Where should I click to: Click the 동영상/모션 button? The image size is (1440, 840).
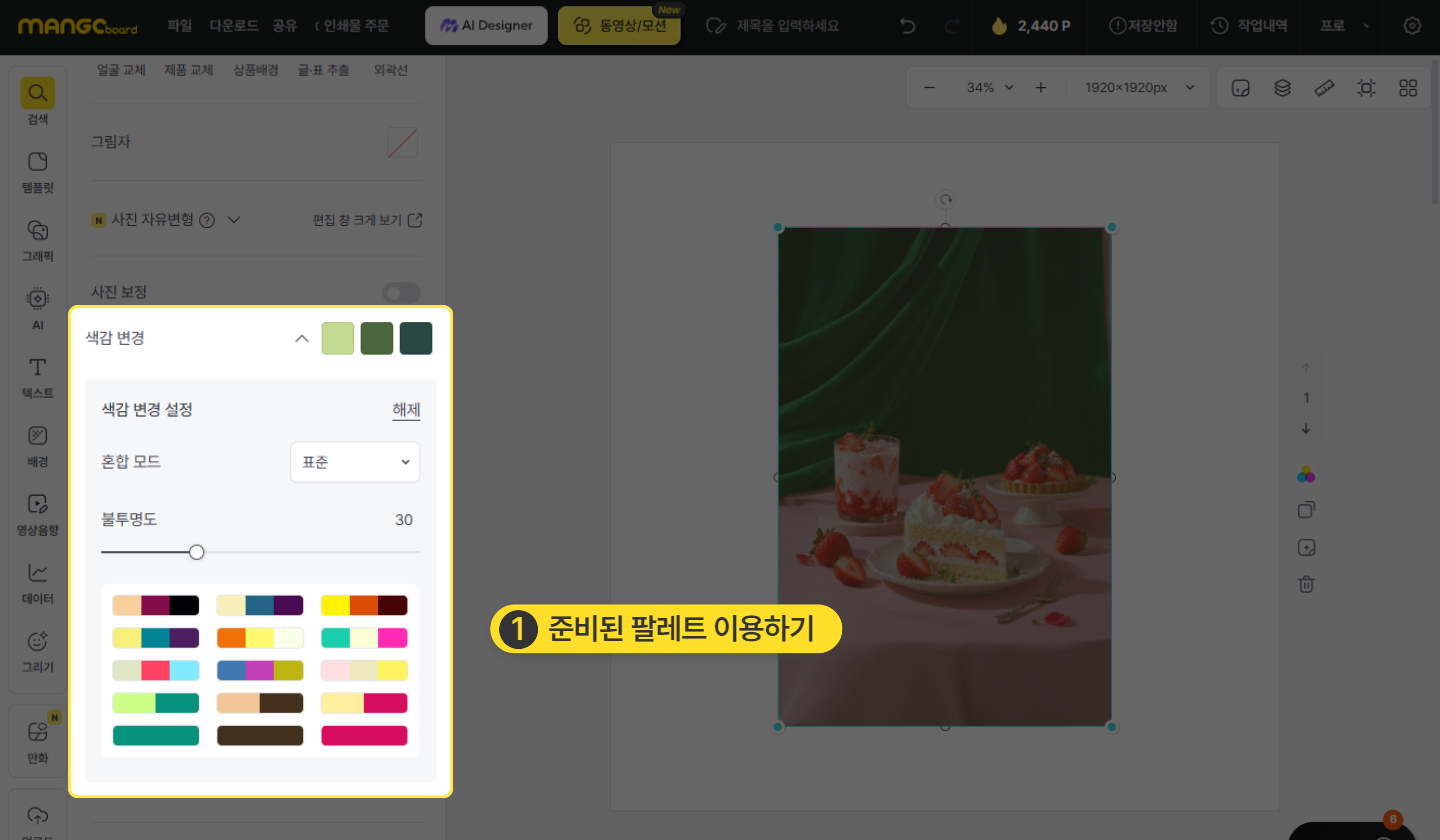tap(619, 26)
